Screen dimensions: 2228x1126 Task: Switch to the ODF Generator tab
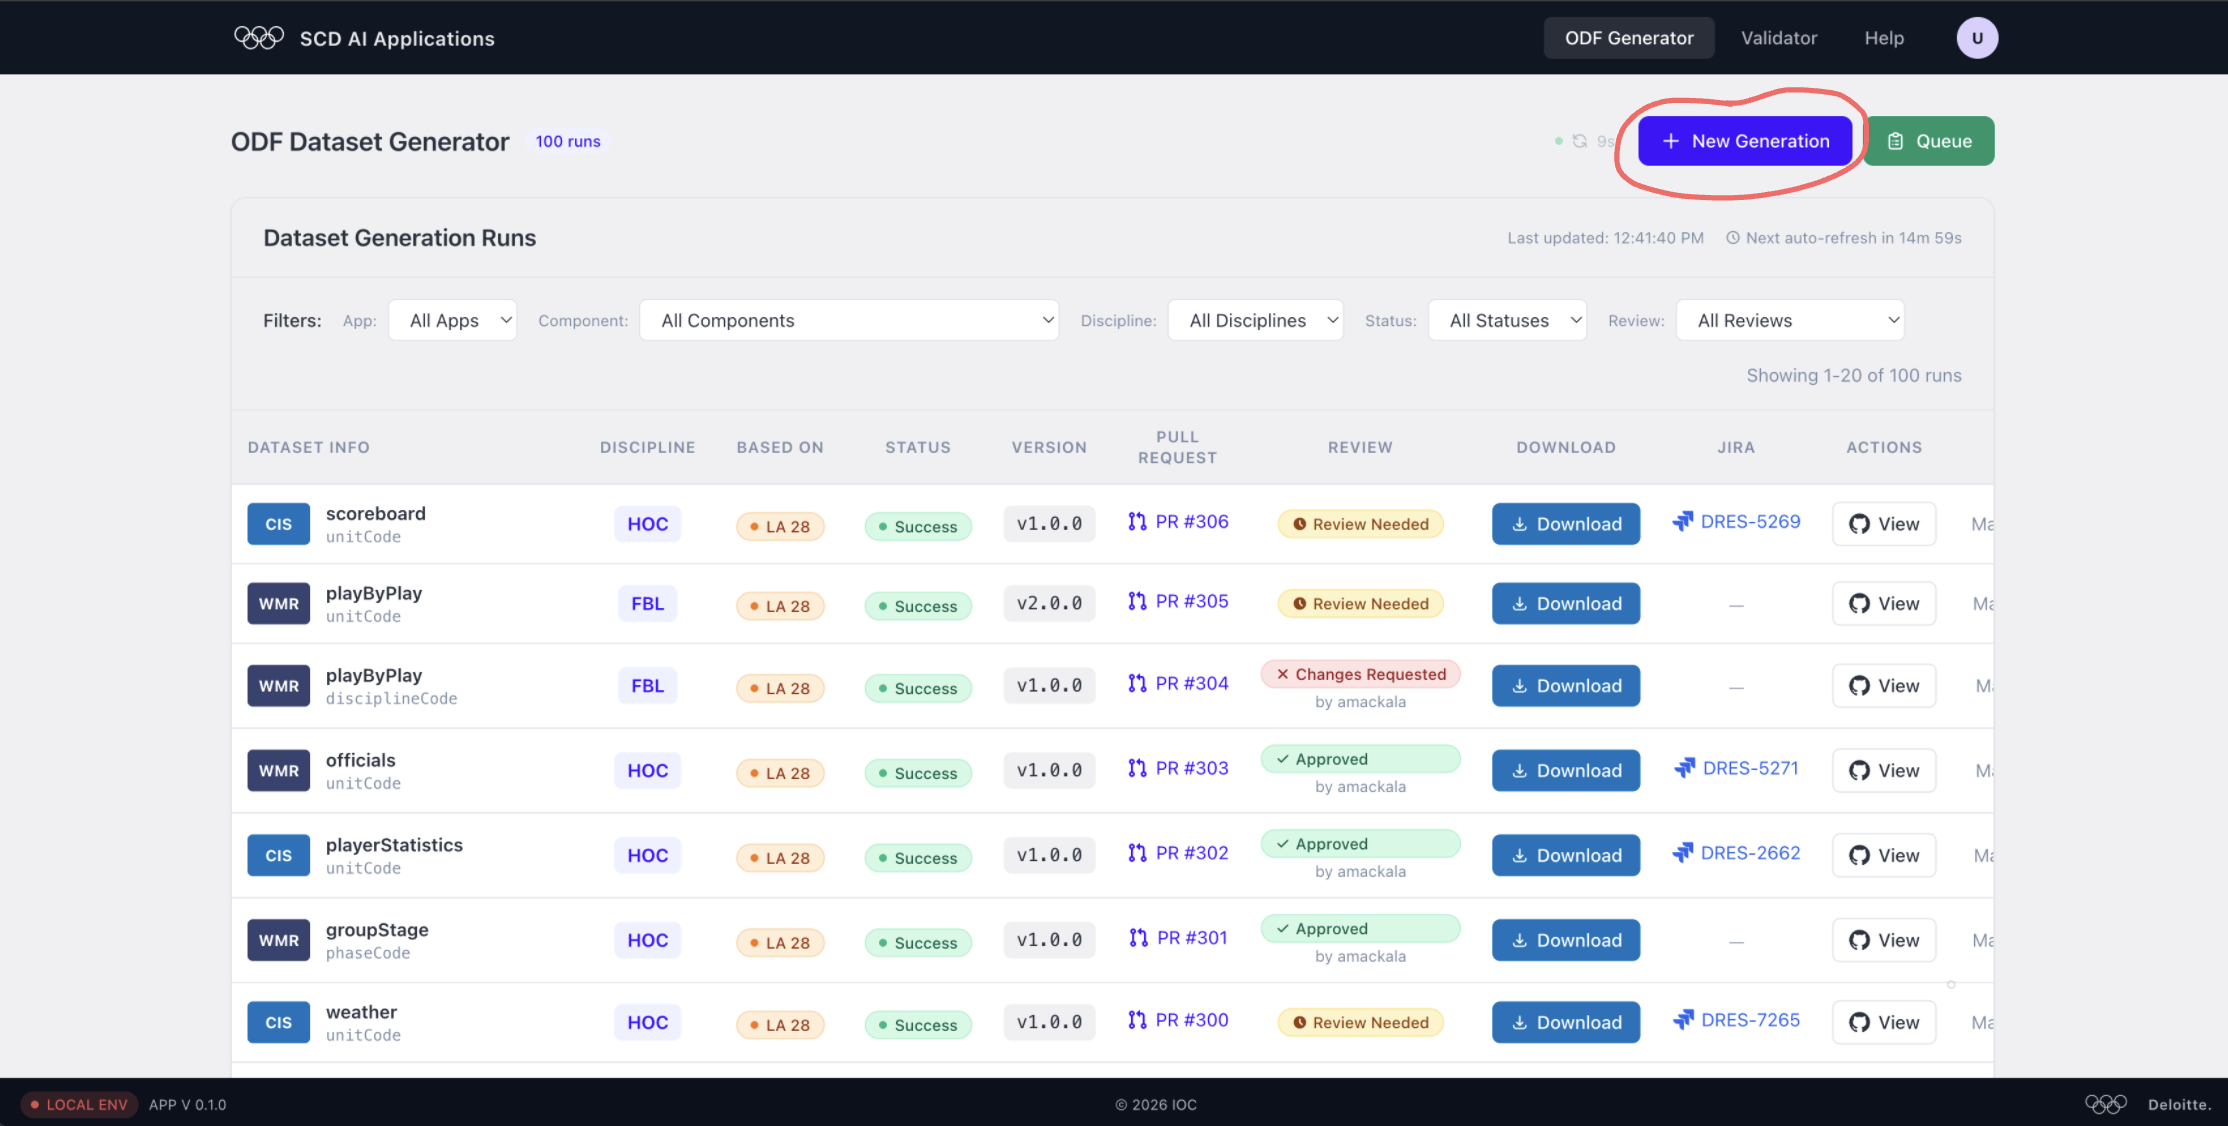click(1629, 38)
